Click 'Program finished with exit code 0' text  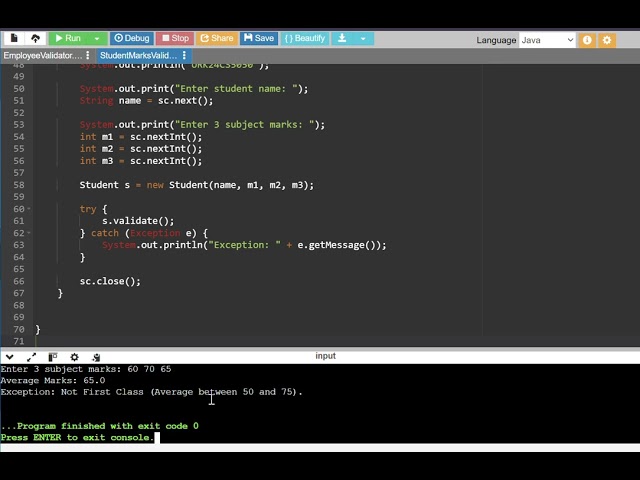click(x=100, y=426)
